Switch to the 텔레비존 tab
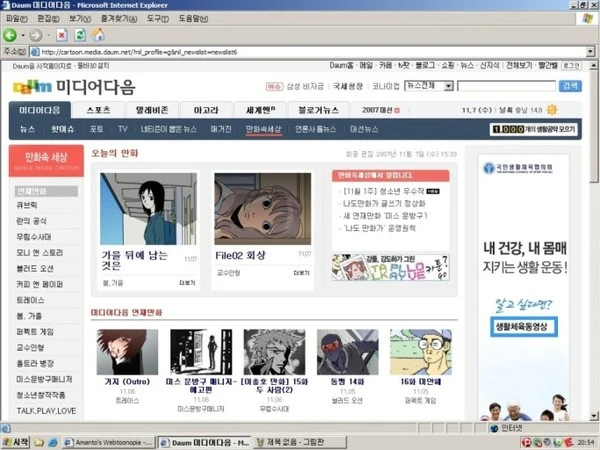 point(152,110)
